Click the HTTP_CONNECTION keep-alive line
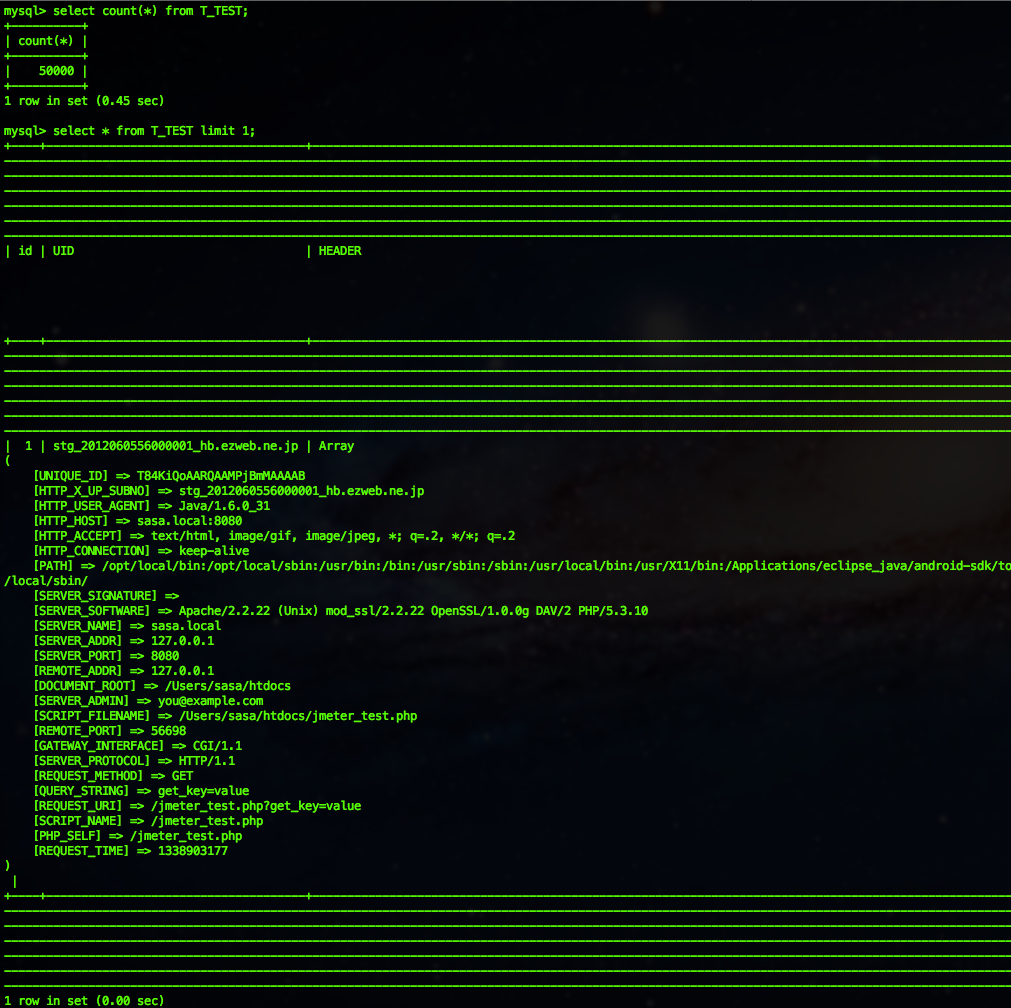Viewport: 1011px width, 1008px height. [141, 551]
